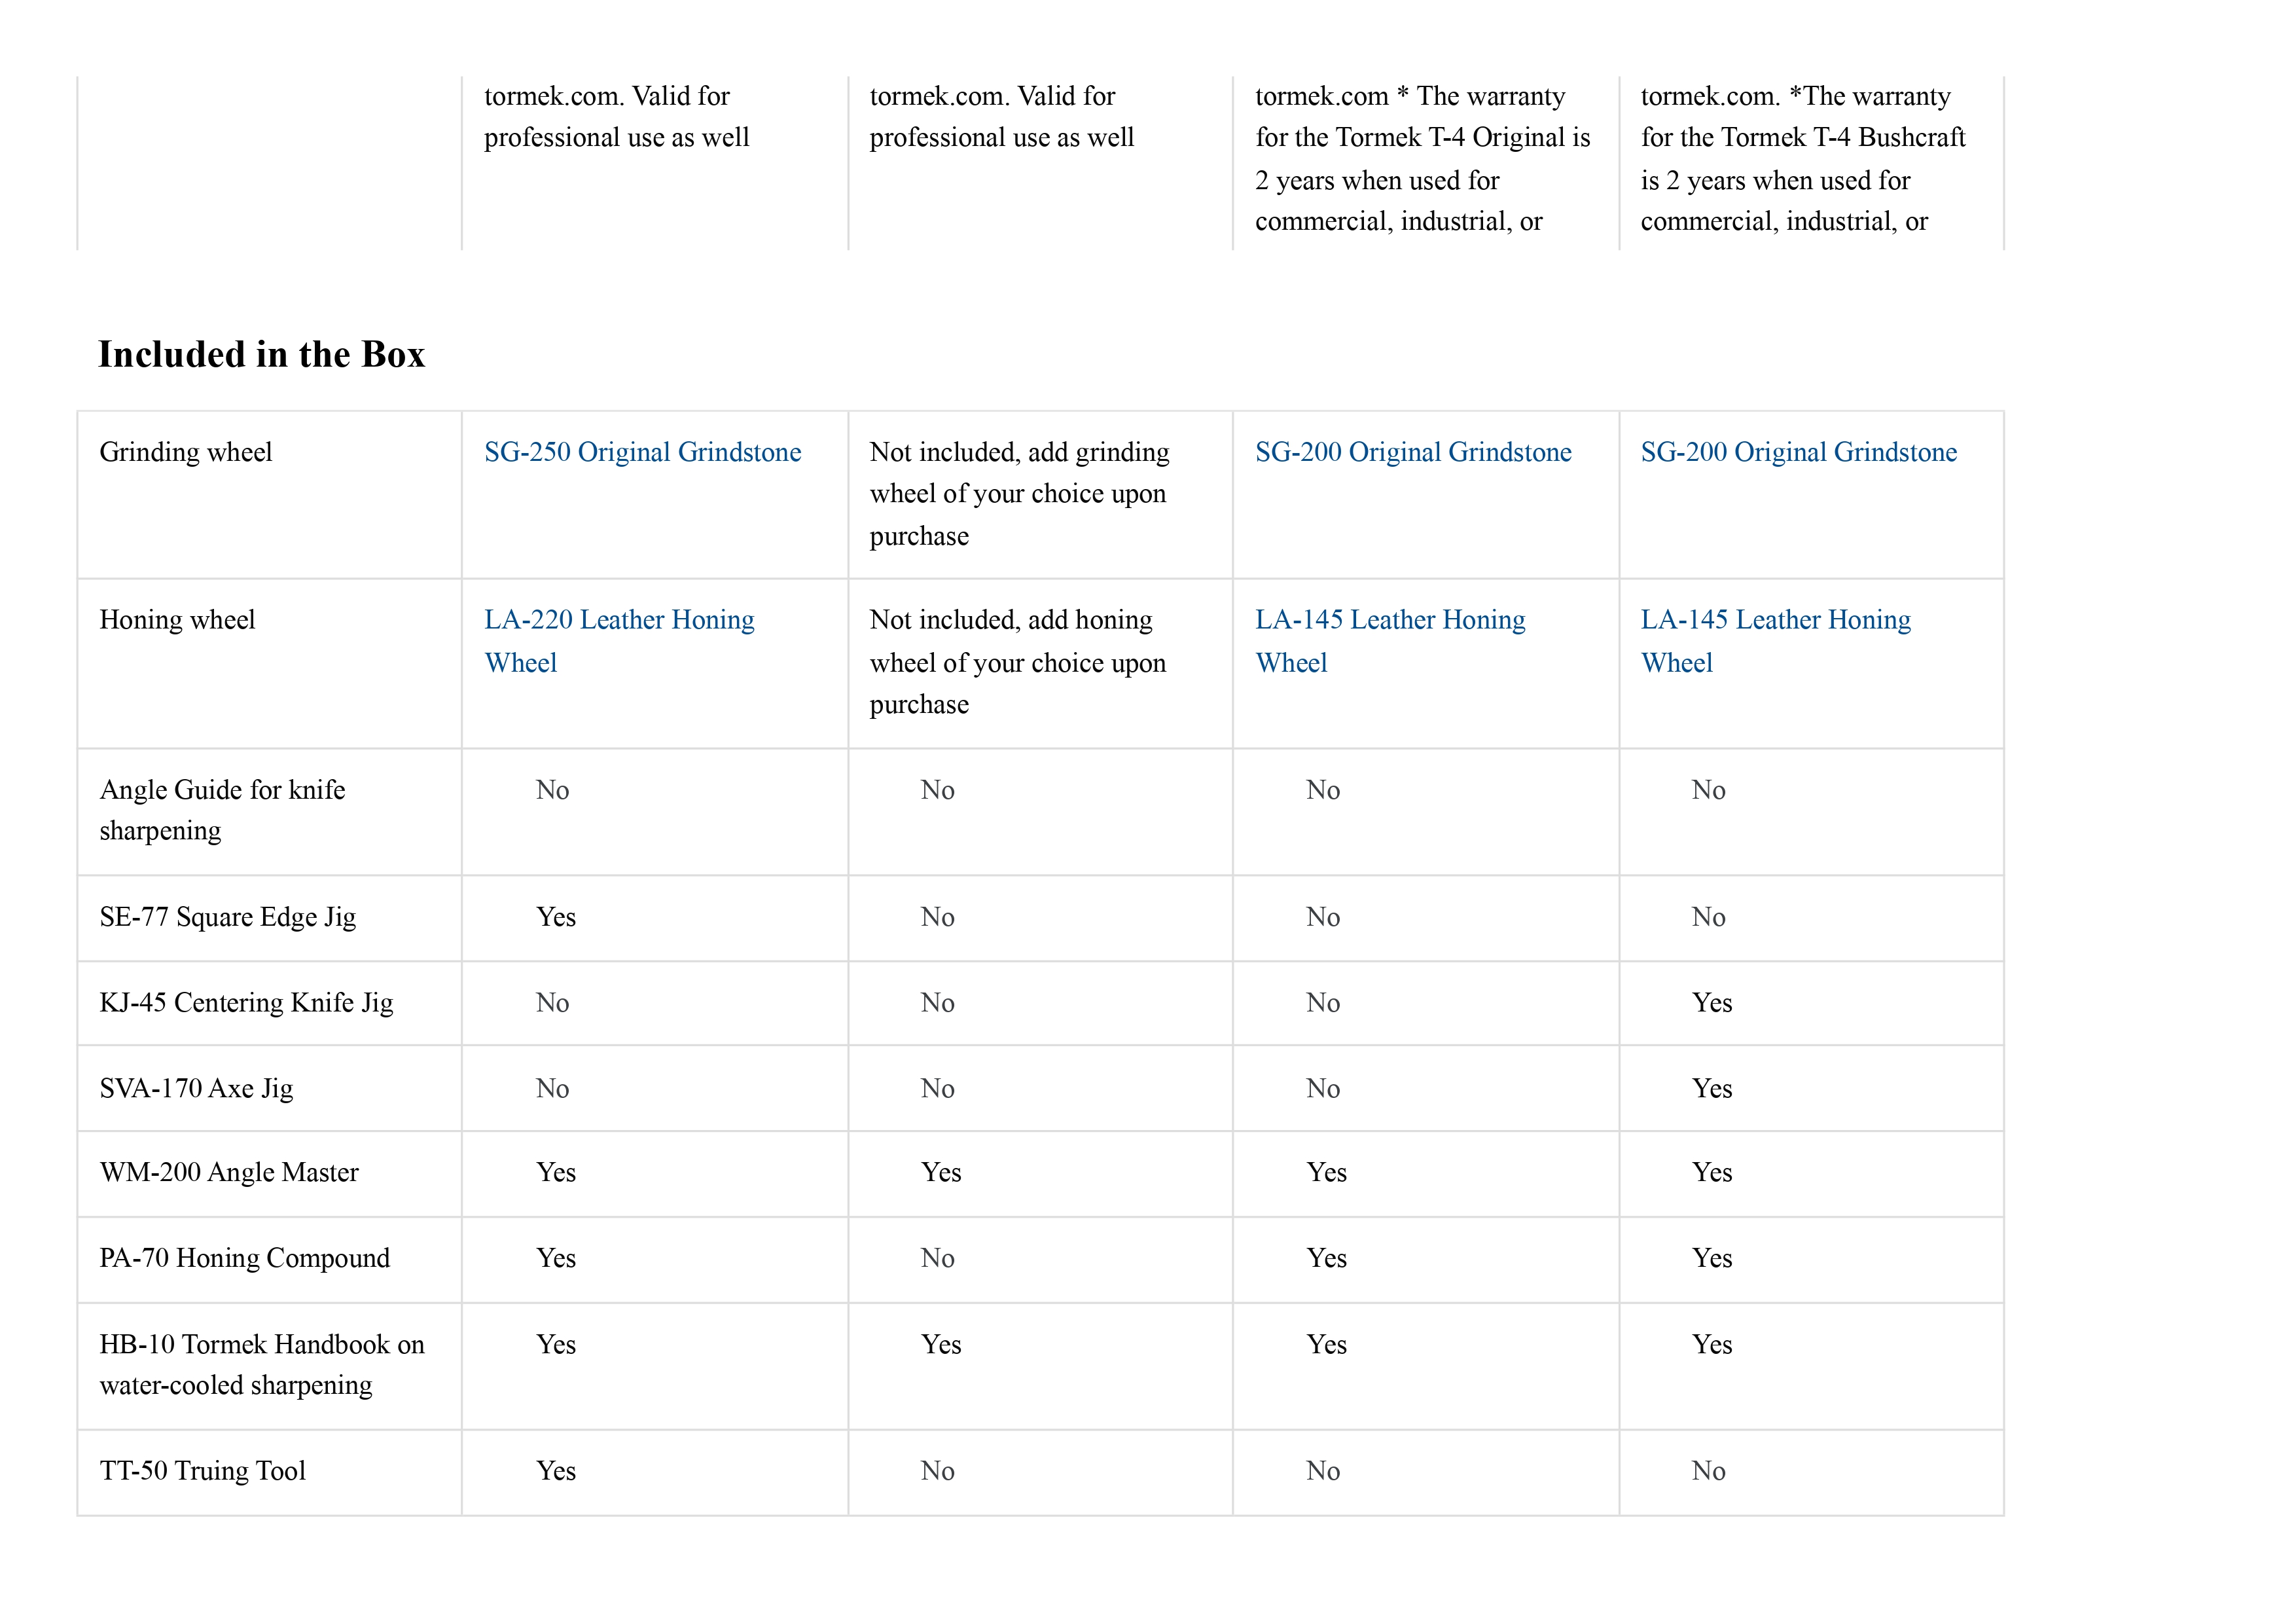The width and height of the screenshot is (2296, 1623).
Task: Click the Yes in the SVA-170 Axe Jig row
Action: pyautogui.click(x=1711, y=1088)
